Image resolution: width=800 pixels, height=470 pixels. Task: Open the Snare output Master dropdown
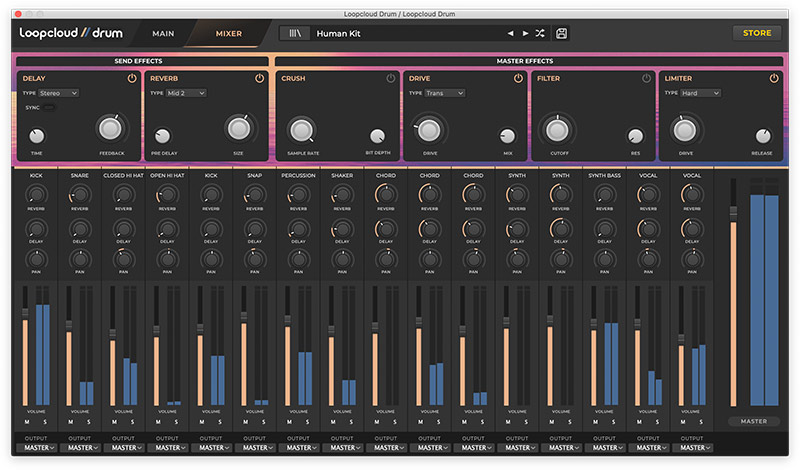[80, 448]
